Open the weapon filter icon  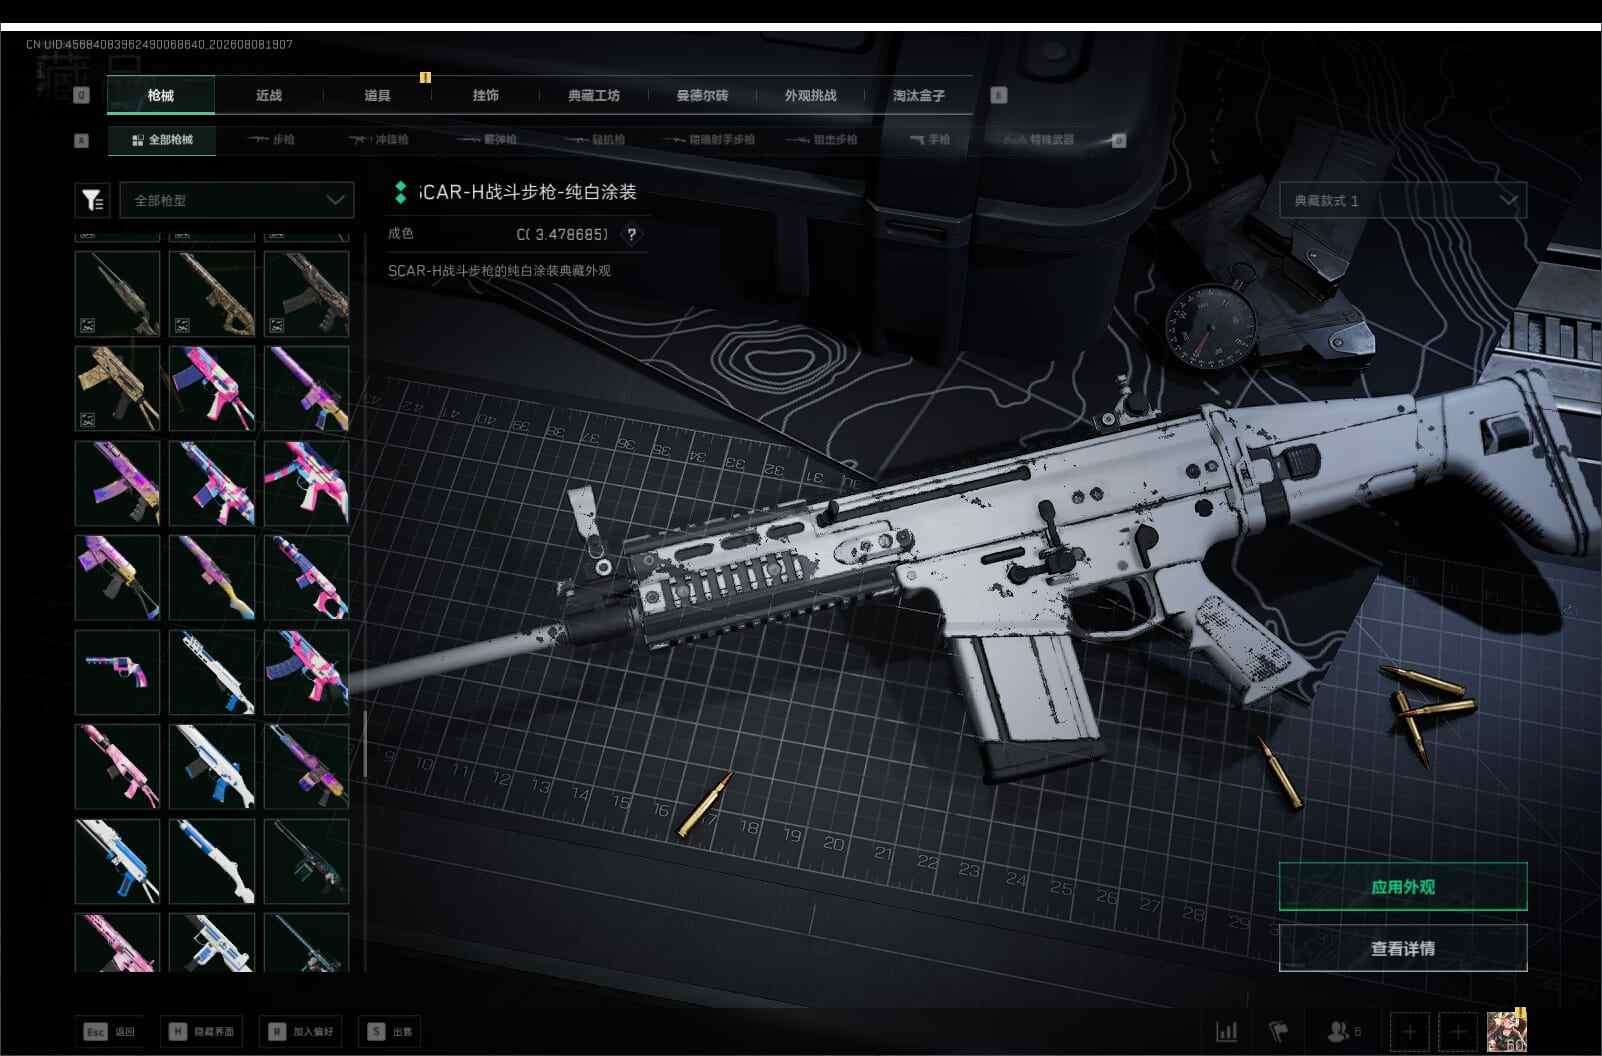click(x=92, y=200)
